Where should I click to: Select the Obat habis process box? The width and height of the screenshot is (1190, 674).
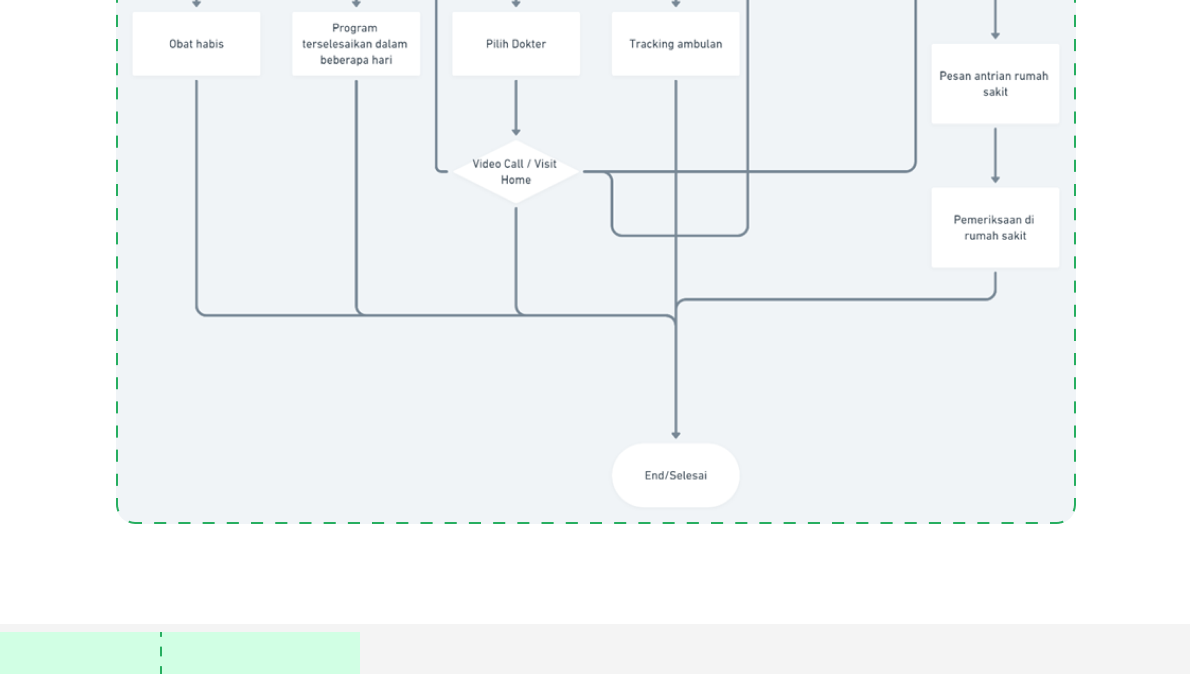[x=196, y=44]
